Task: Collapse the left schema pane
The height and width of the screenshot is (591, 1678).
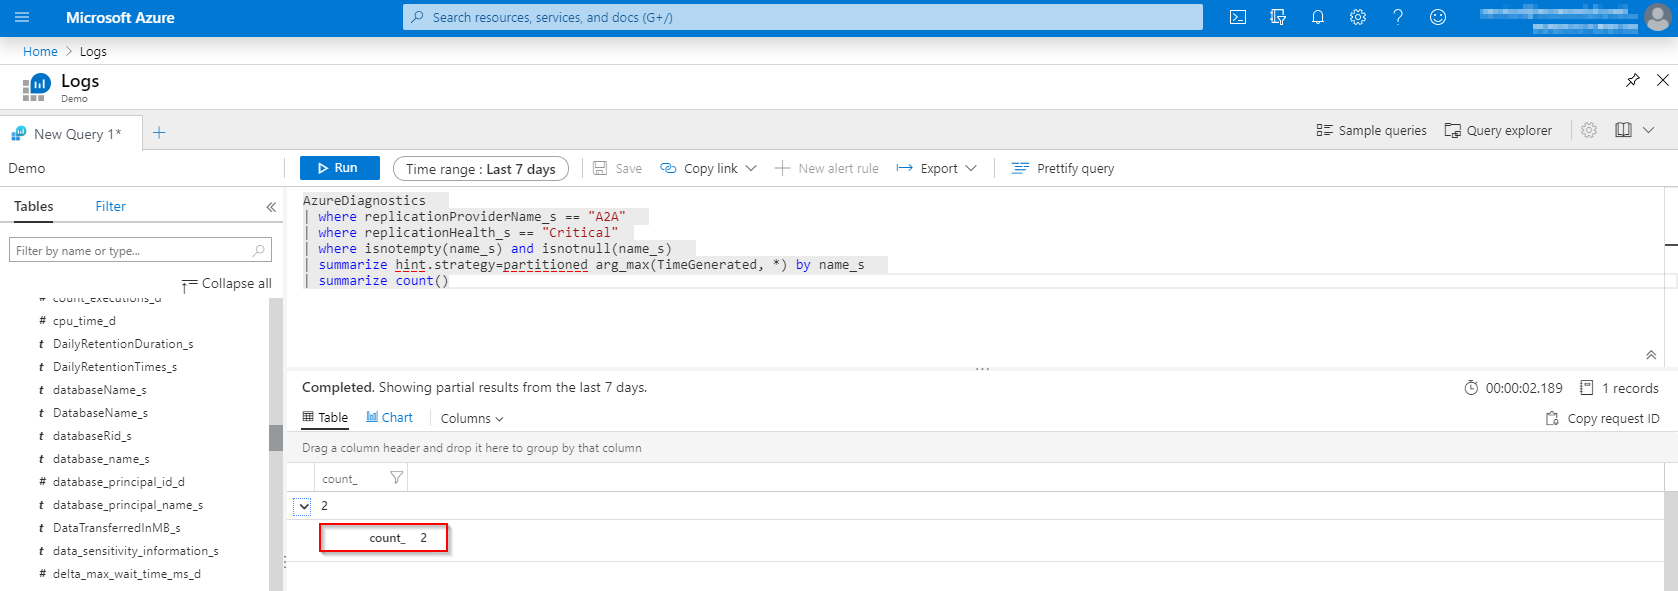Action: pyautogui.click(x=271, y=207)
